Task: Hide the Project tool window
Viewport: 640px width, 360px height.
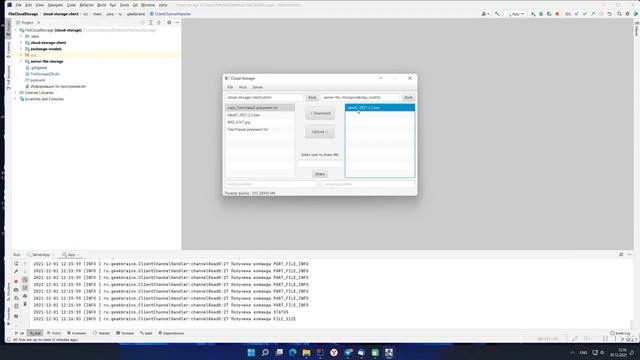Action: click(x=177, y=22)
